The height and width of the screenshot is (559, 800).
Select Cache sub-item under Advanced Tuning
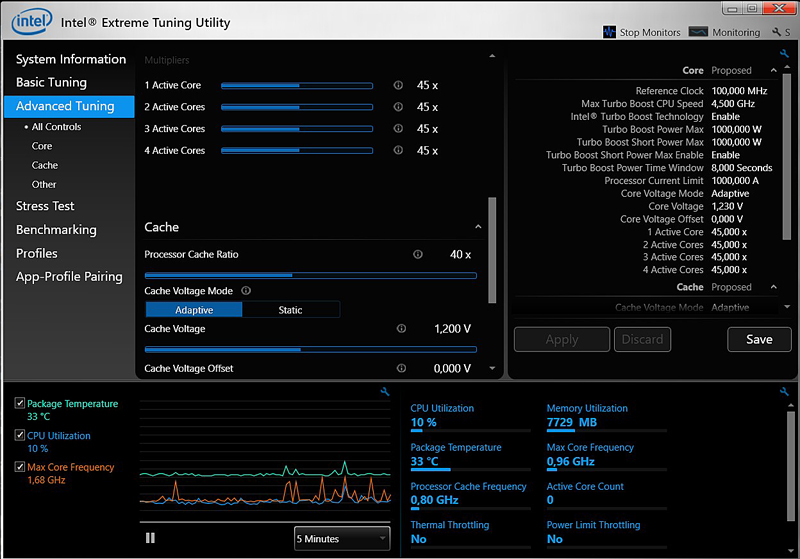(x=45, y=165)
